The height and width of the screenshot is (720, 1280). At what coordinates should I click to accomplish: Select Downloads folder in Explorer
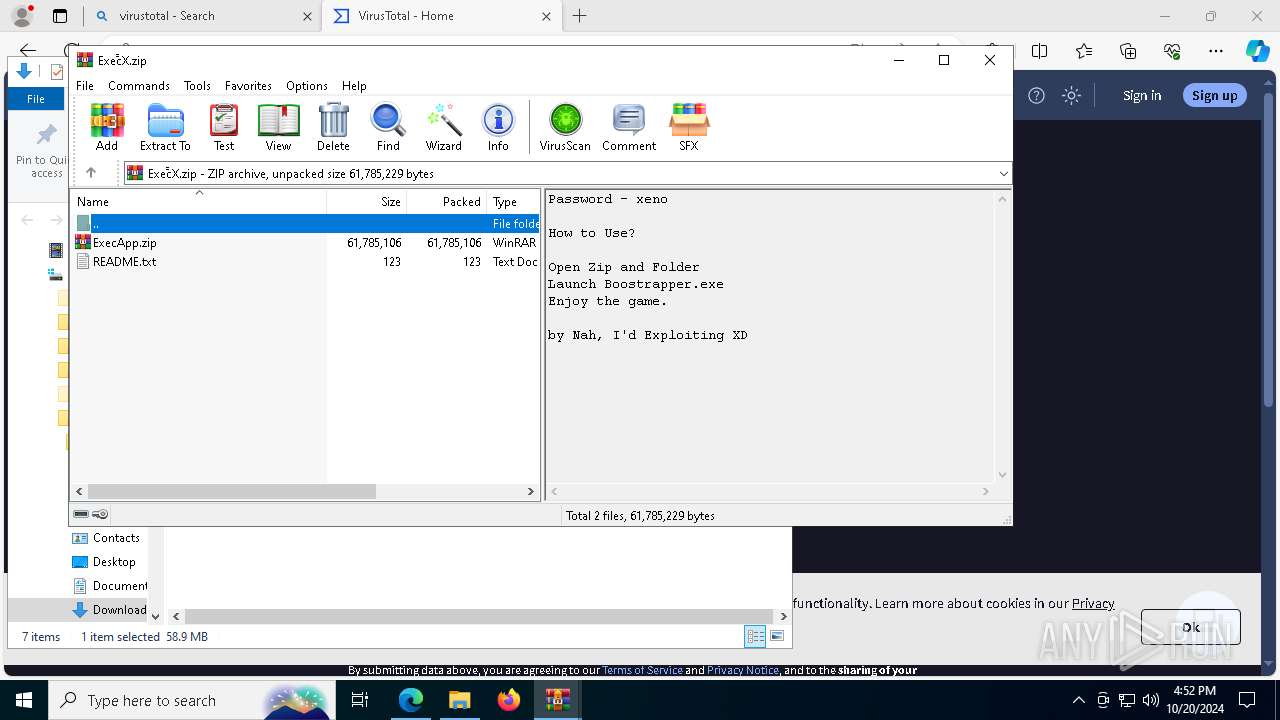click(110, 610)
